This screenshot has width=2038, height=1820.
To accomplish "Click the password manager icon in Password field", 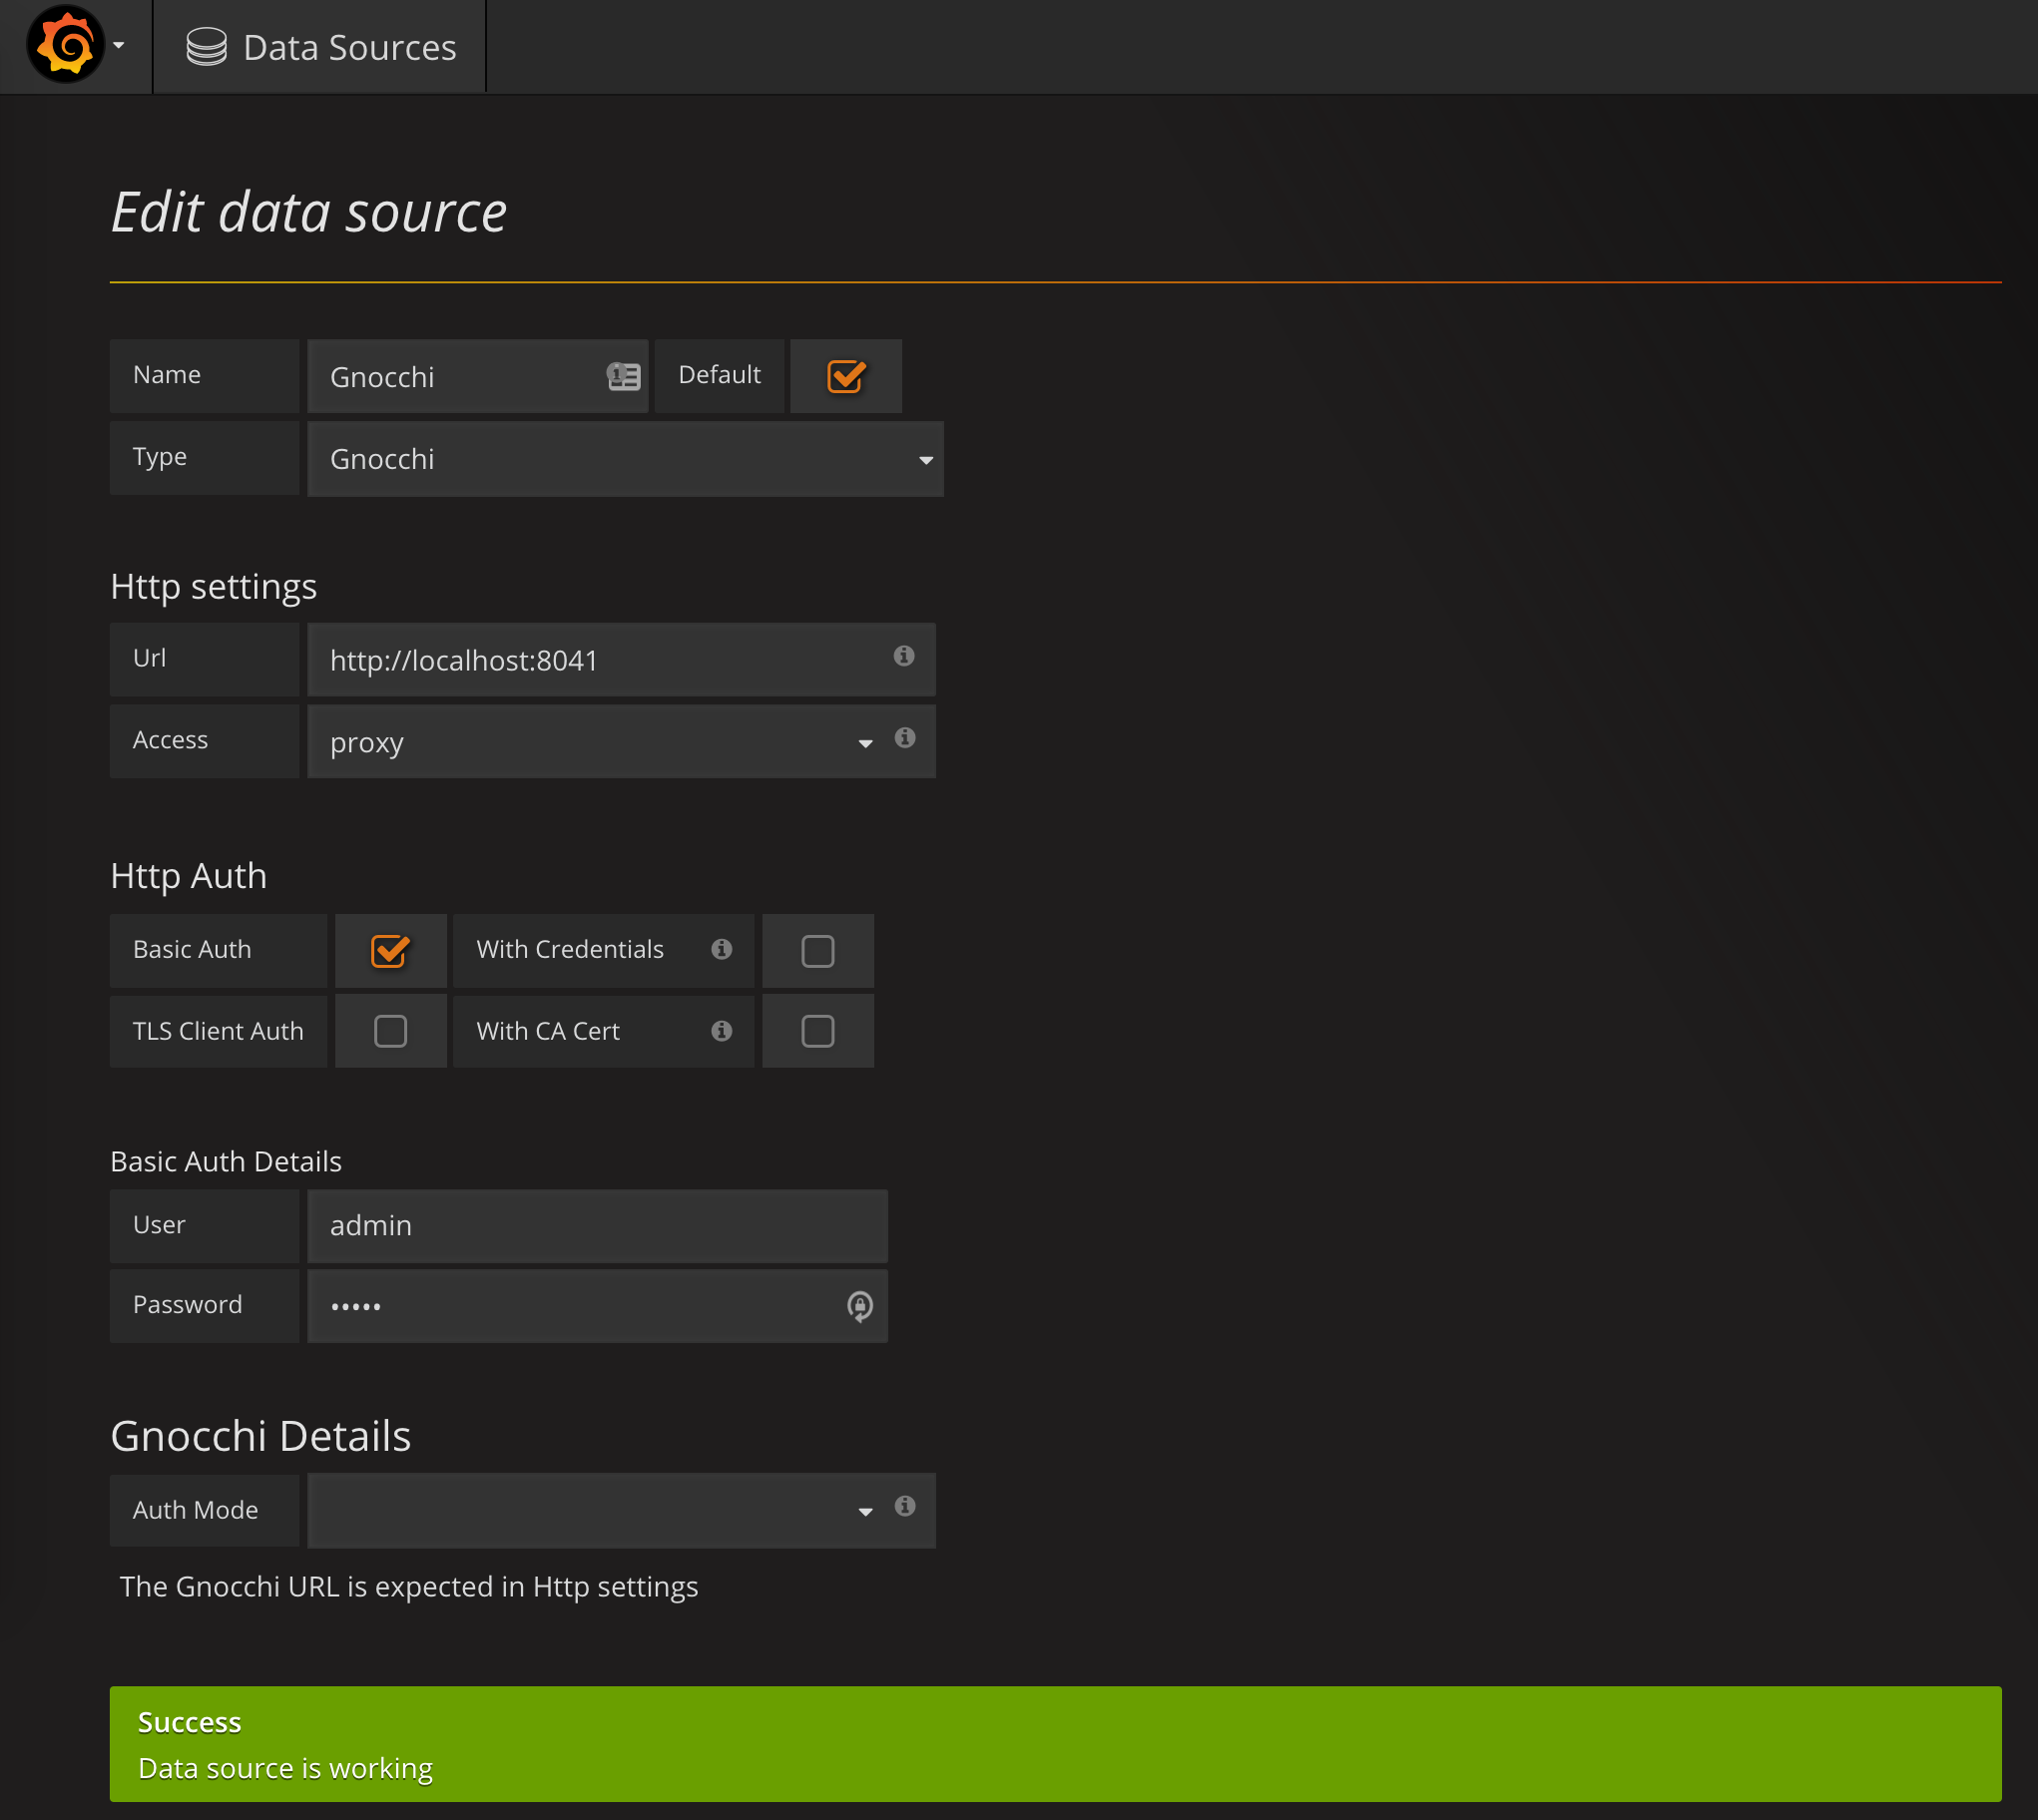I will tap(859, 1306).
